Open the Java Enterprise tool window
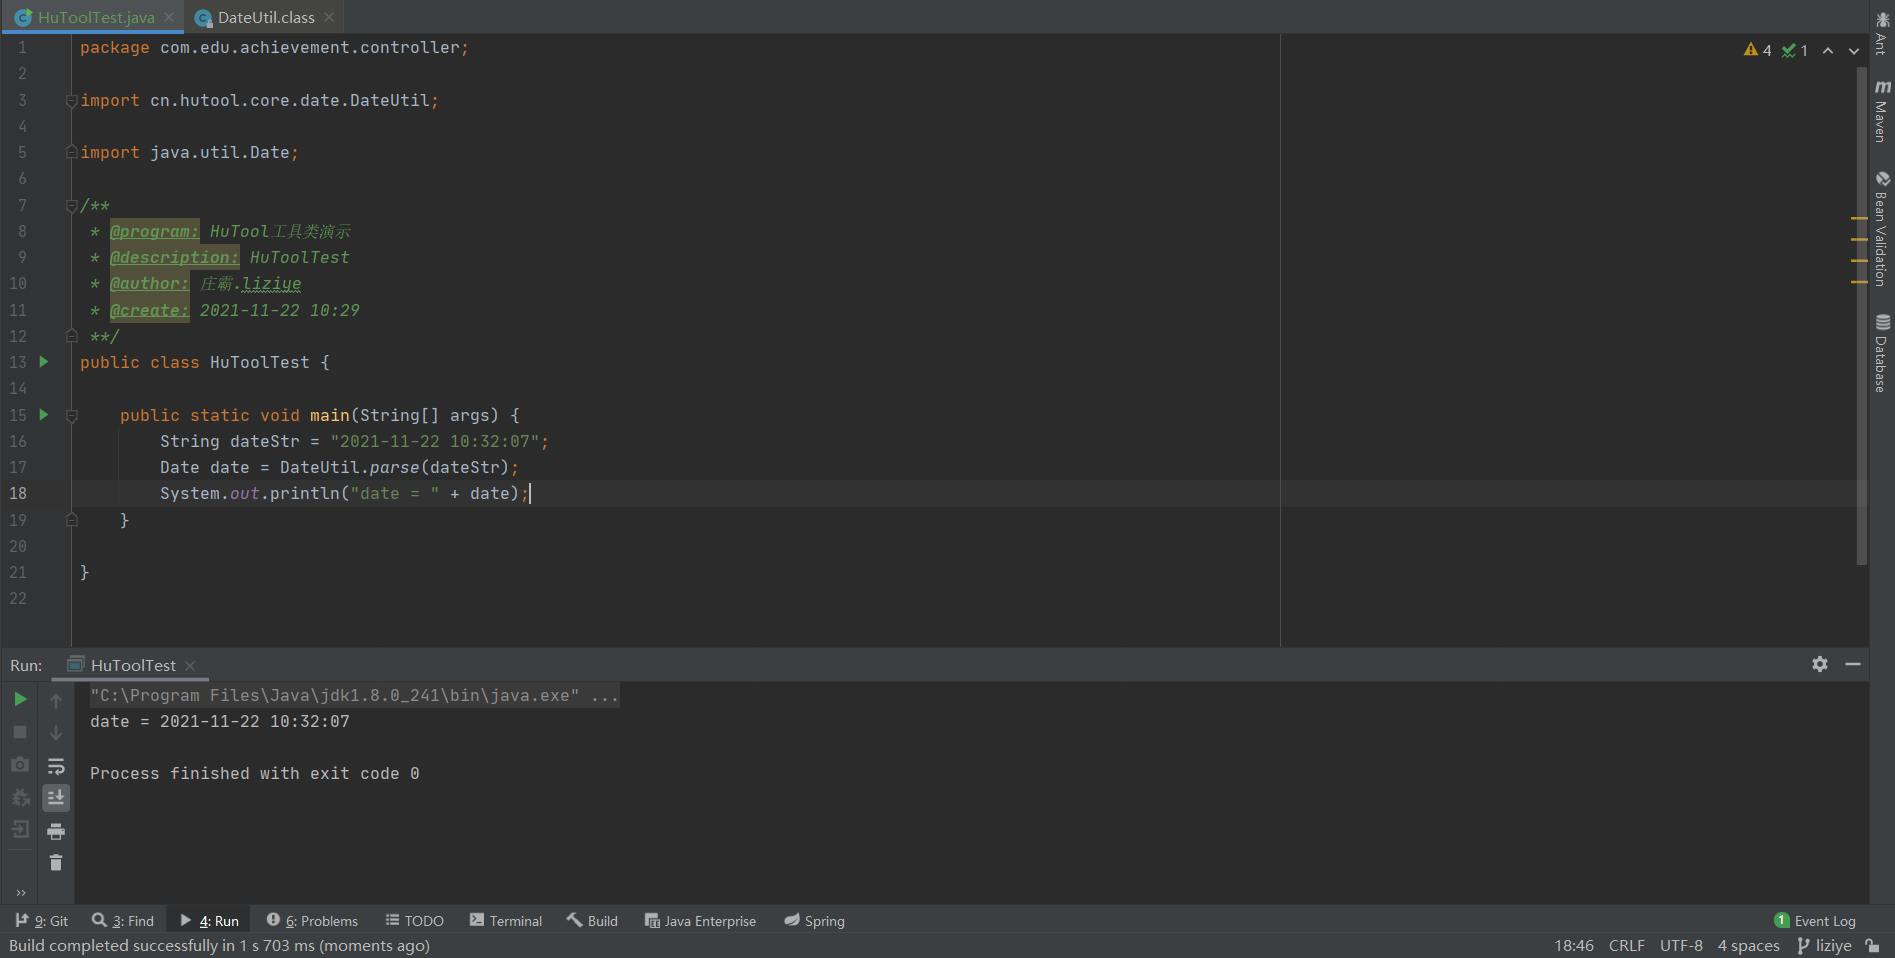This screenshot has width=1895, height=958. 700,921
